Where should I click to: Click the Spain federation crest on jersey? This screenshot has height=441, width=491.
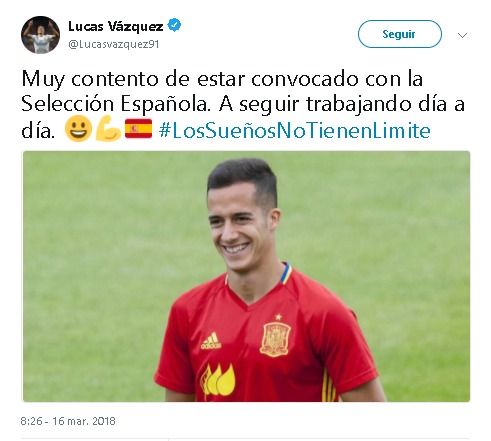(275, 339)
